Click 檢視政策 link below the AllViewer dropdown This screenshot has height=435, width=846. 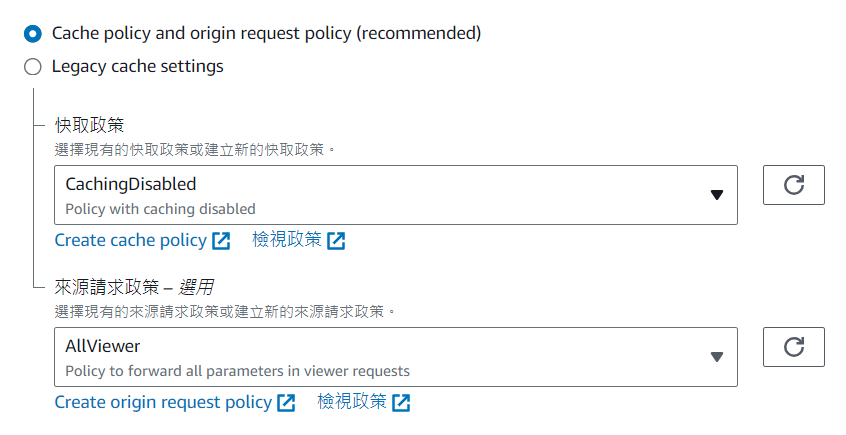(x=351, y=402)
